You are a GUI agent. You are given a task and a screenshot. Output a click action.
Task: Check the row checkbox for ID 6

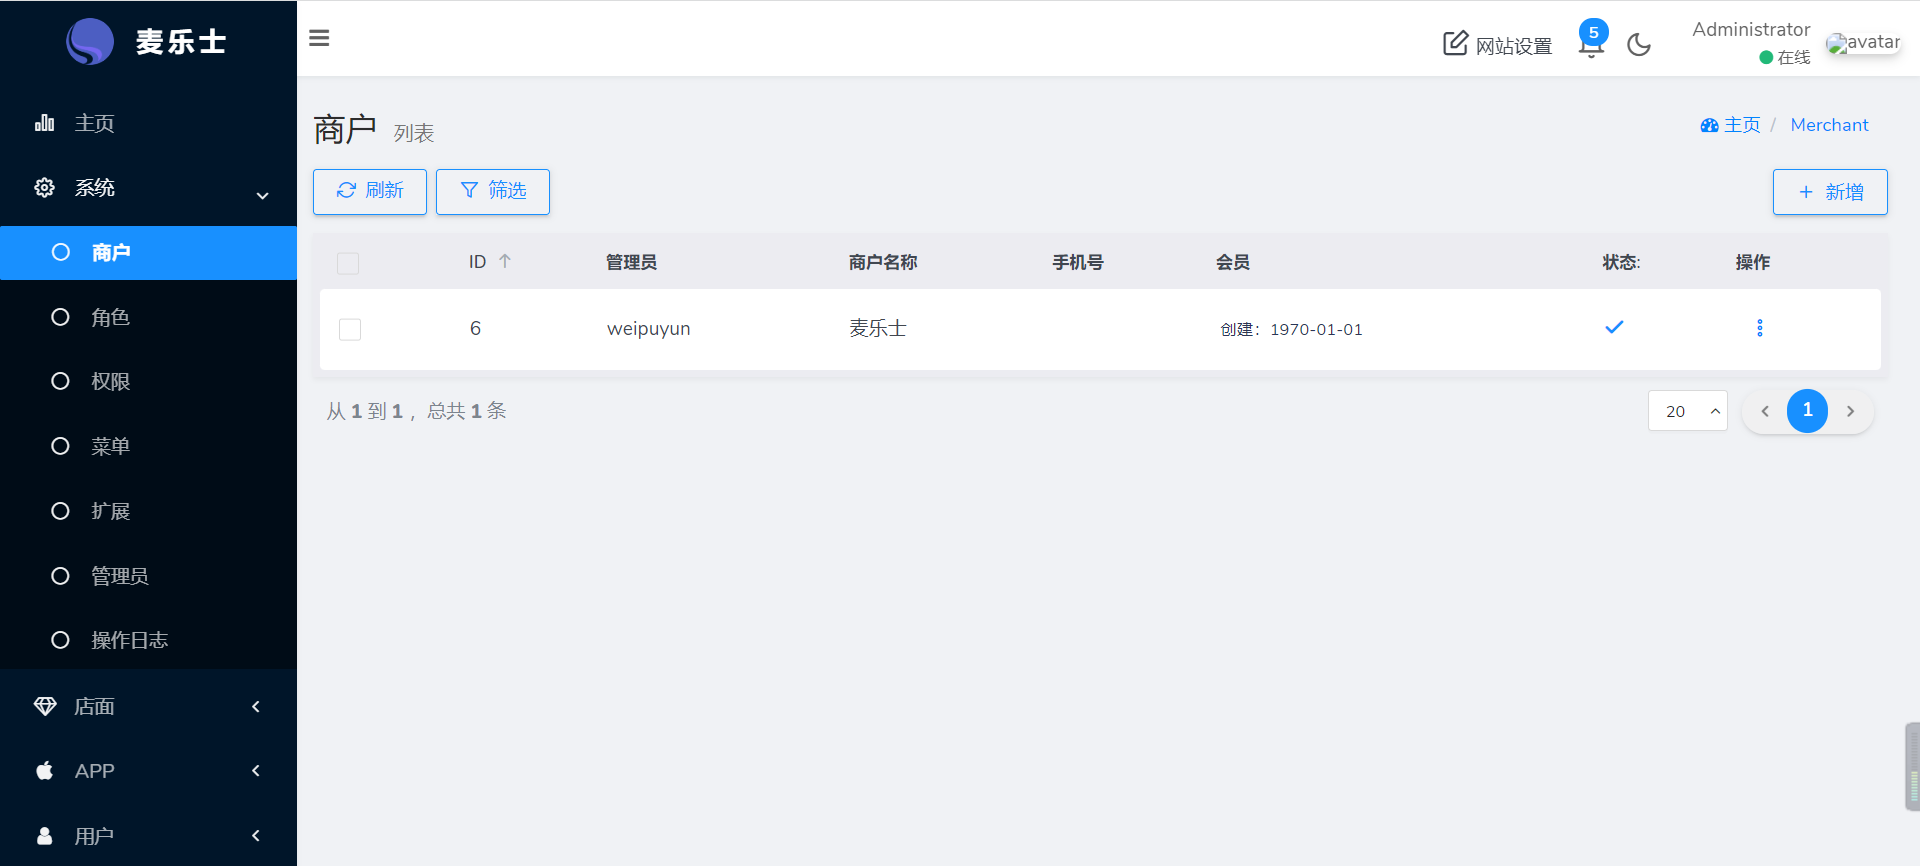[350, 329]
